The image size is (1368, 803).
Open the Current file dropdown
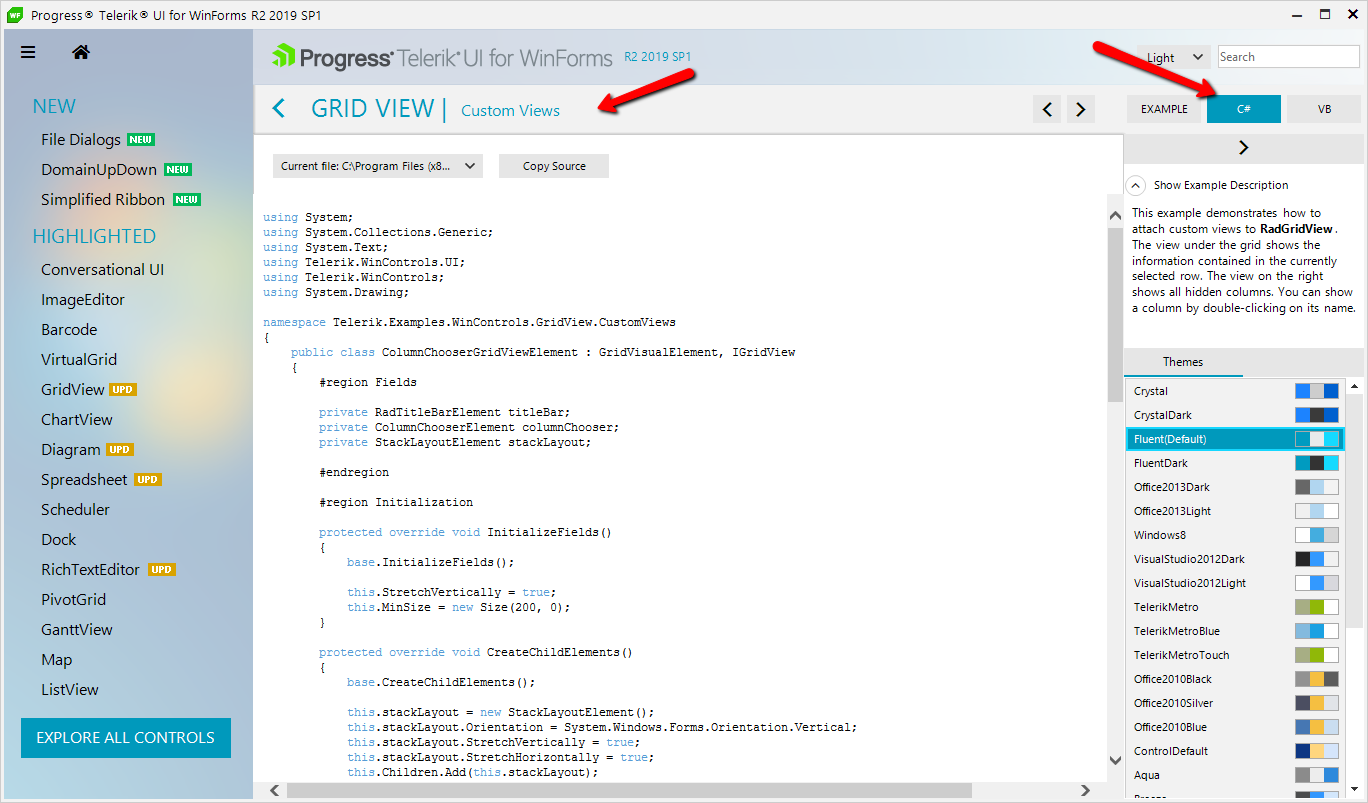[378, 166]
